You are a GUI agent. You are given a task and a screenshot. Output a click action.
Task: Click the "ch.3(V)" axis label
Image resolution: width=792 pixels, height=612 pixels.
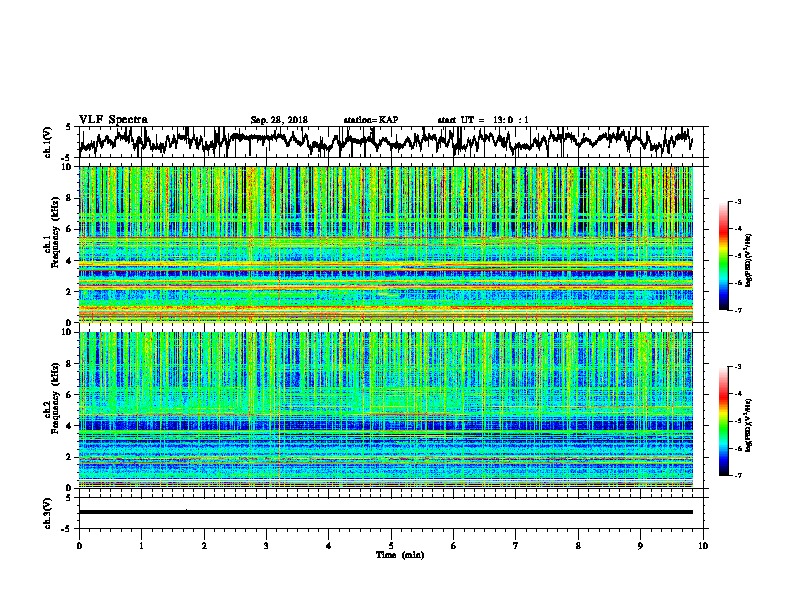(47, 513)
